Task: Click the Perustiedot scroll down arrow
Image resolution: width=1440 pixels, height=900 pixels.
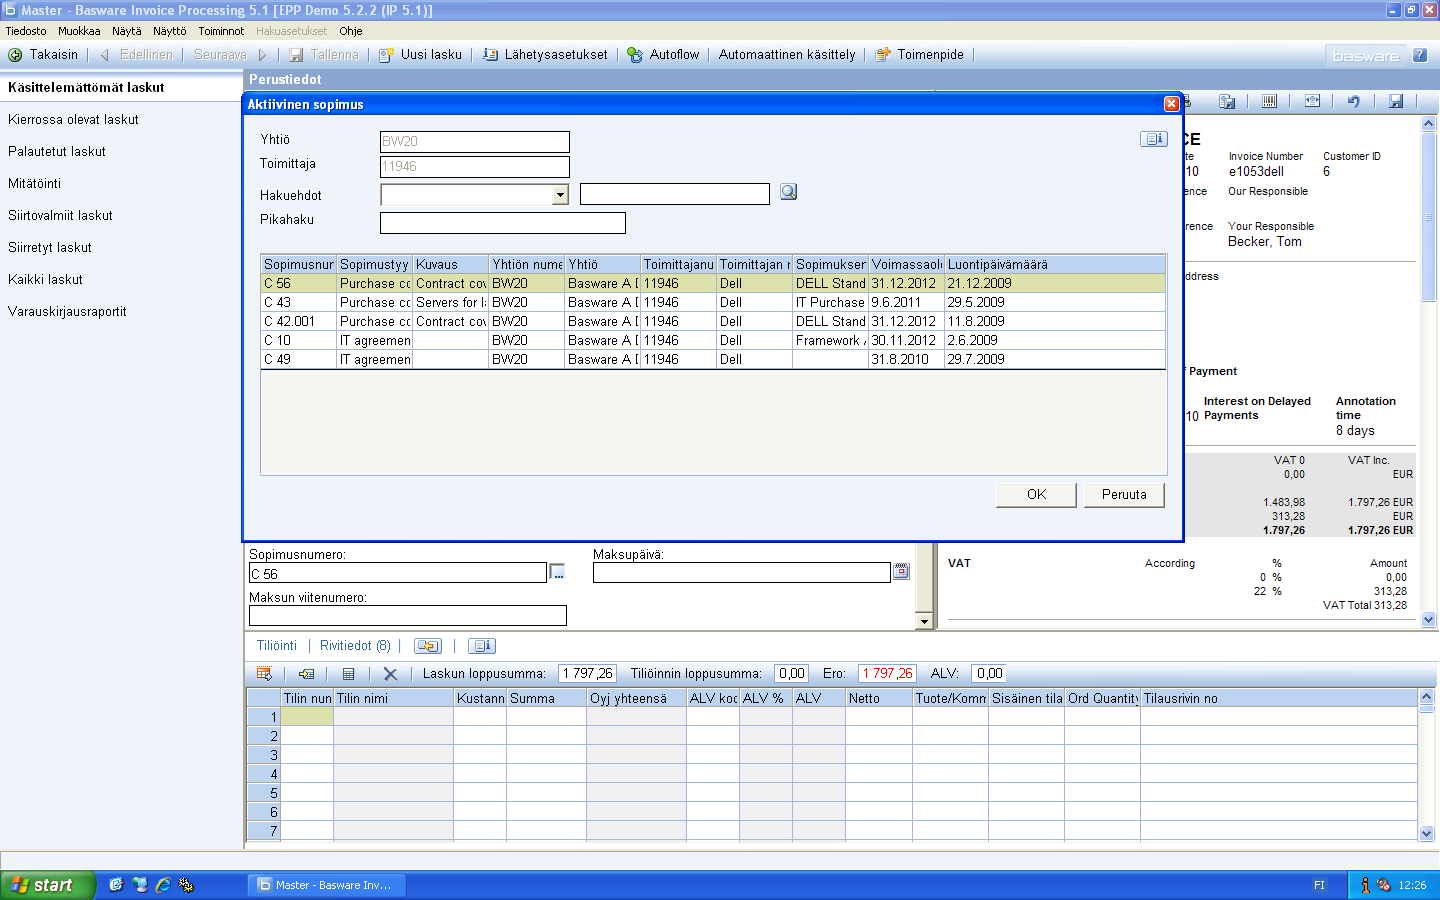Action: tap(924, 622)
